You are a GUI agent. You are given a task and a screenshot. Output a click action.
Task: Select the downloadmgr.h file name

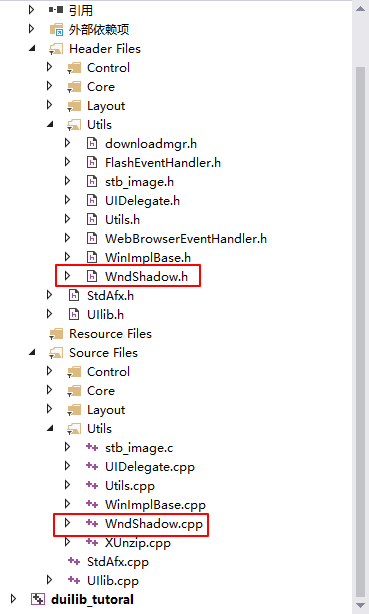tap(151, 144)
